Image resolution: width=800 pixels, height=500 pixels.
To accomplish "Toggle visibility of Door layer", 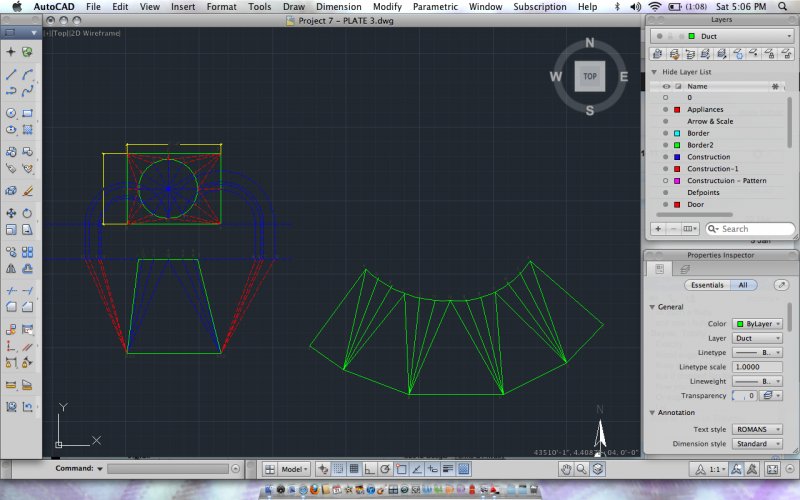I will point(665,205).
